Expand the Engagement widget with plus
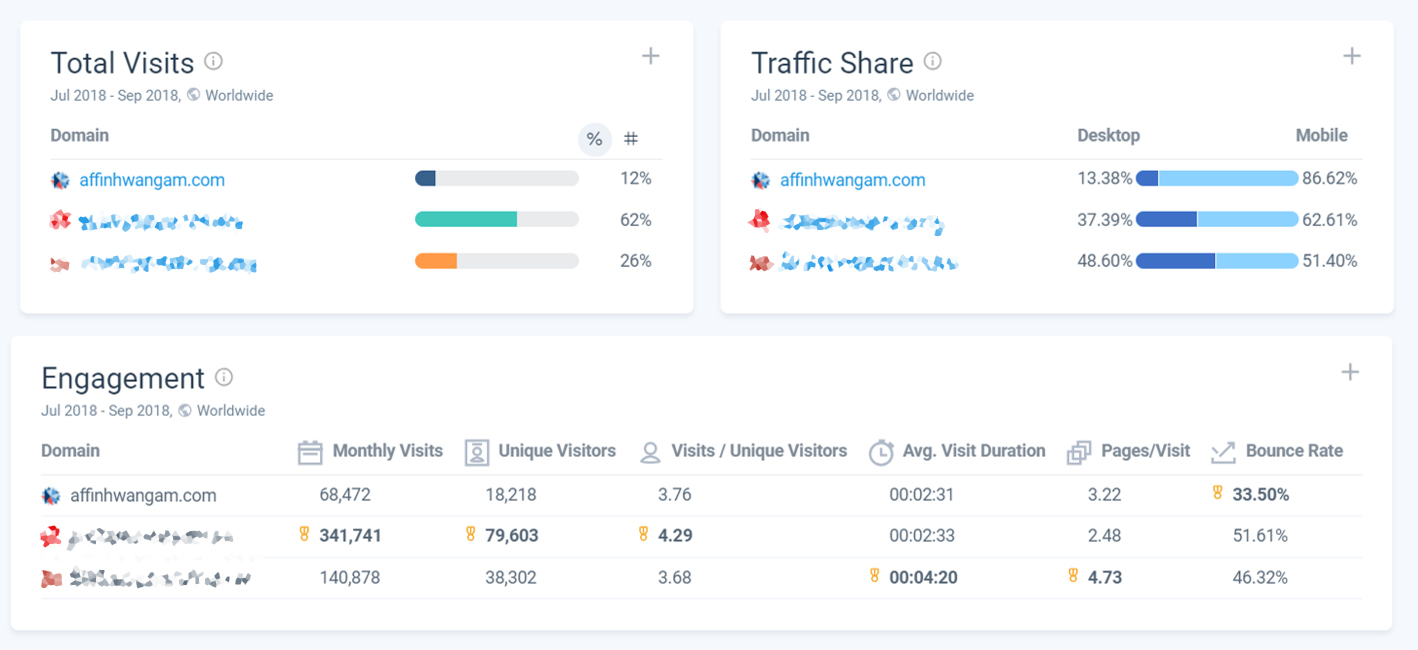Screen dimensions: 1418x650 (x=1350, y=372)
